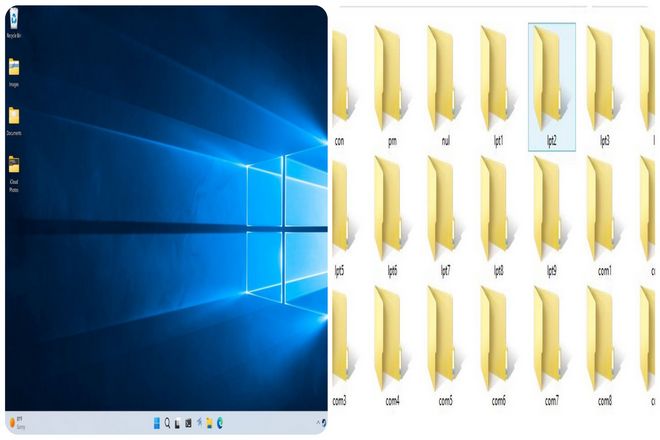Select the lpt6 folder
This screenshot has width=660, height=440.
tap(392, 216)
